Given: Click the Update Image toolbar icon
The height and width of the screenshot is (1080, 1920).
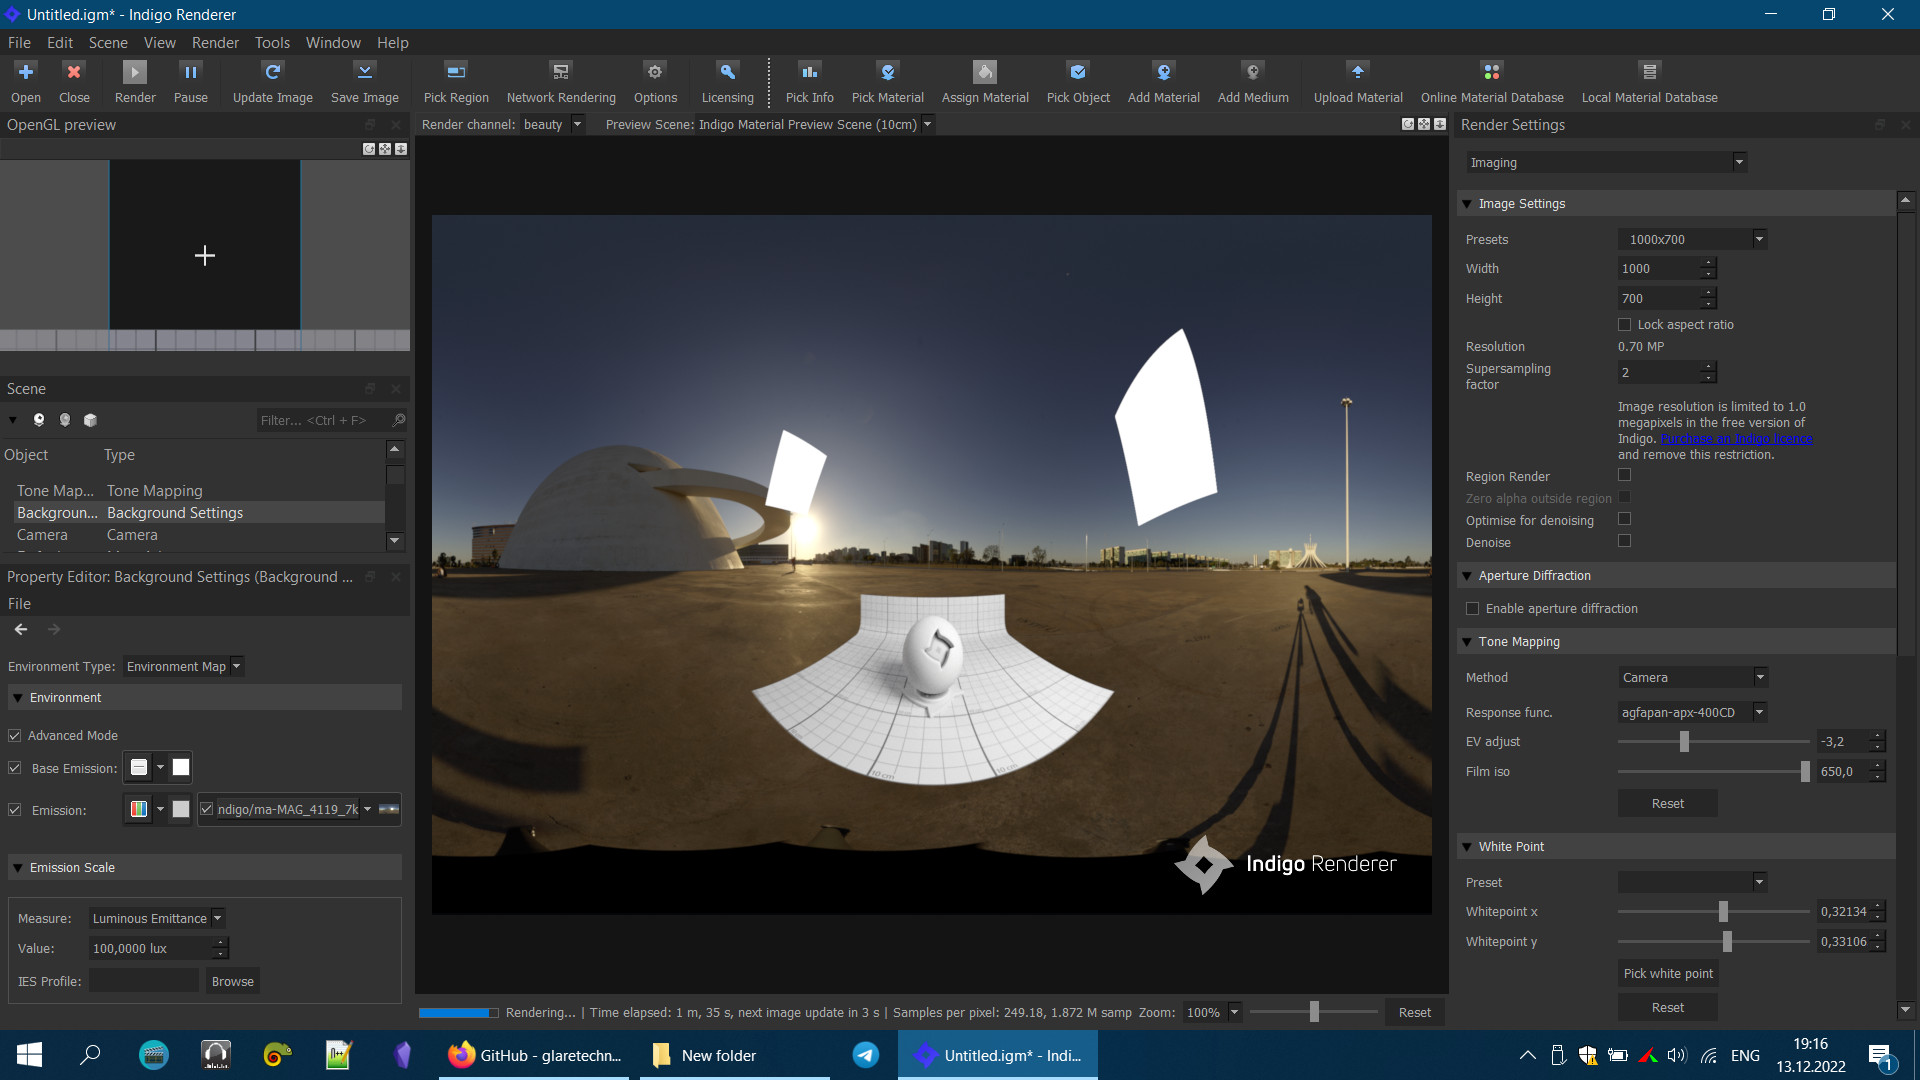Looking at the screenshot, I should [273, 72].
